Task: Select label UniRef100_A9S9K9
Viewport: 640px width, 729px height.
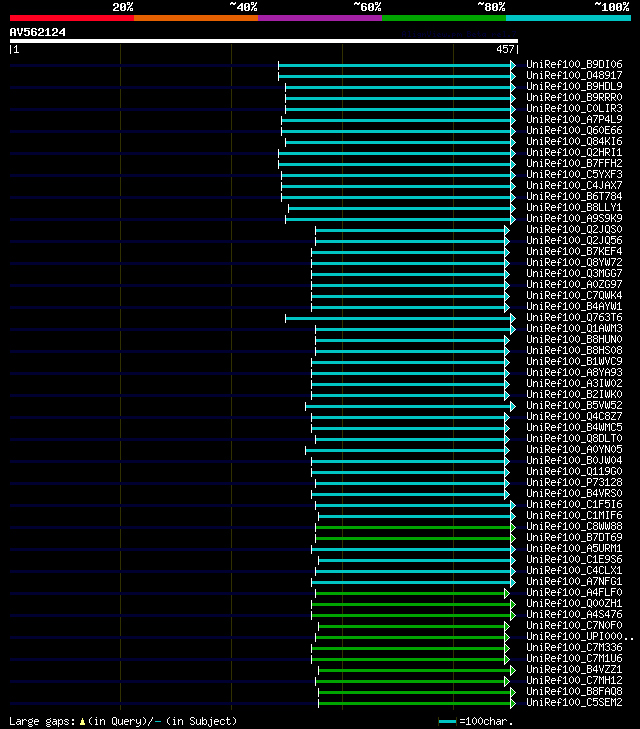Action: tap(574, 219)
